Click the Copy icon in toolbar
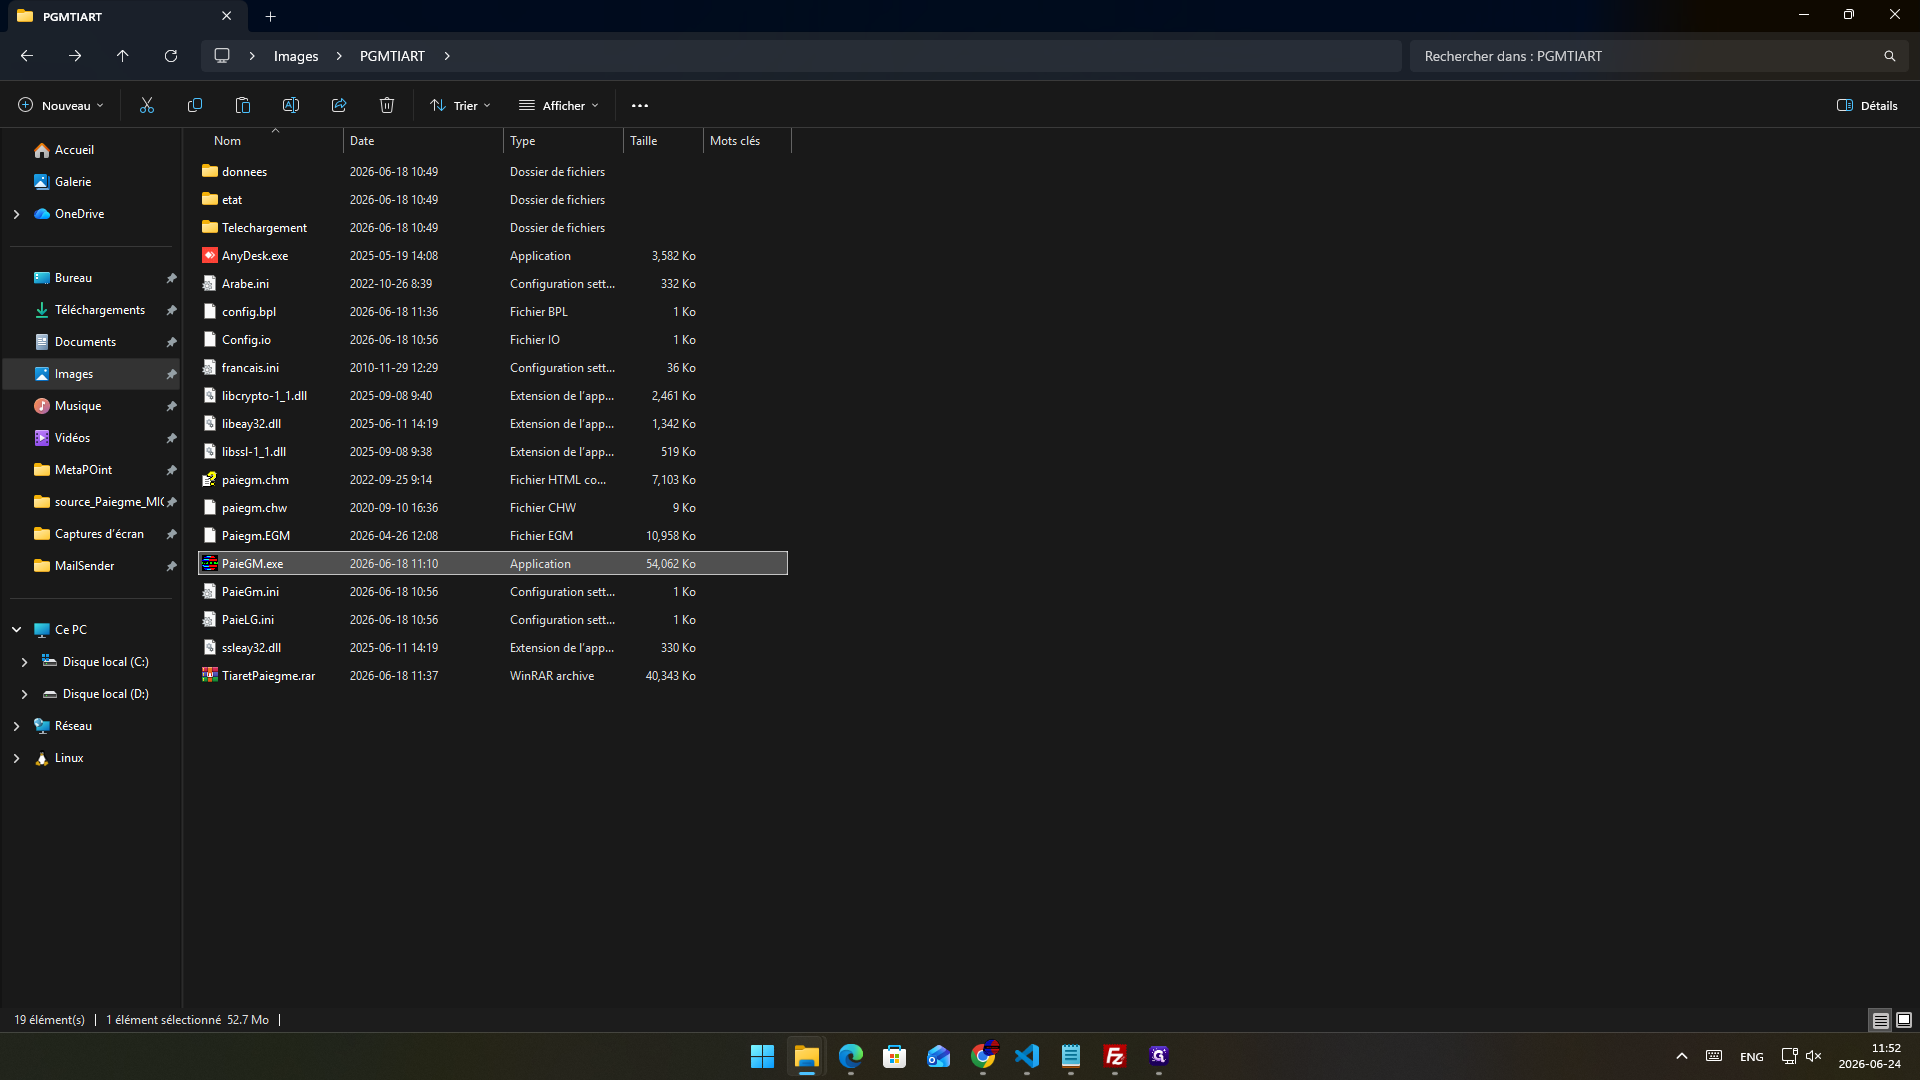The image size is (1920, 1080). coord(195,106)
